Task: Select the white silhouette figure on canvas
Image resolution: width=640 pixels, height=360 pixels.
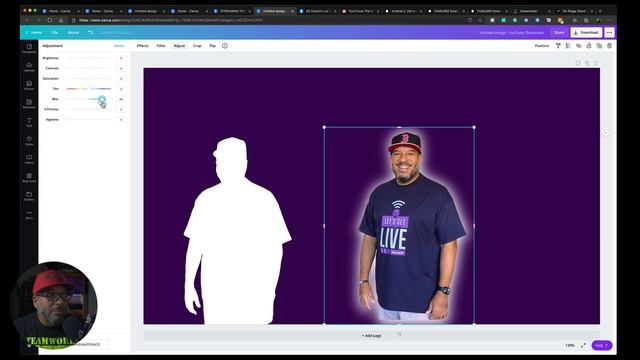Action: [x=237, y=231]
